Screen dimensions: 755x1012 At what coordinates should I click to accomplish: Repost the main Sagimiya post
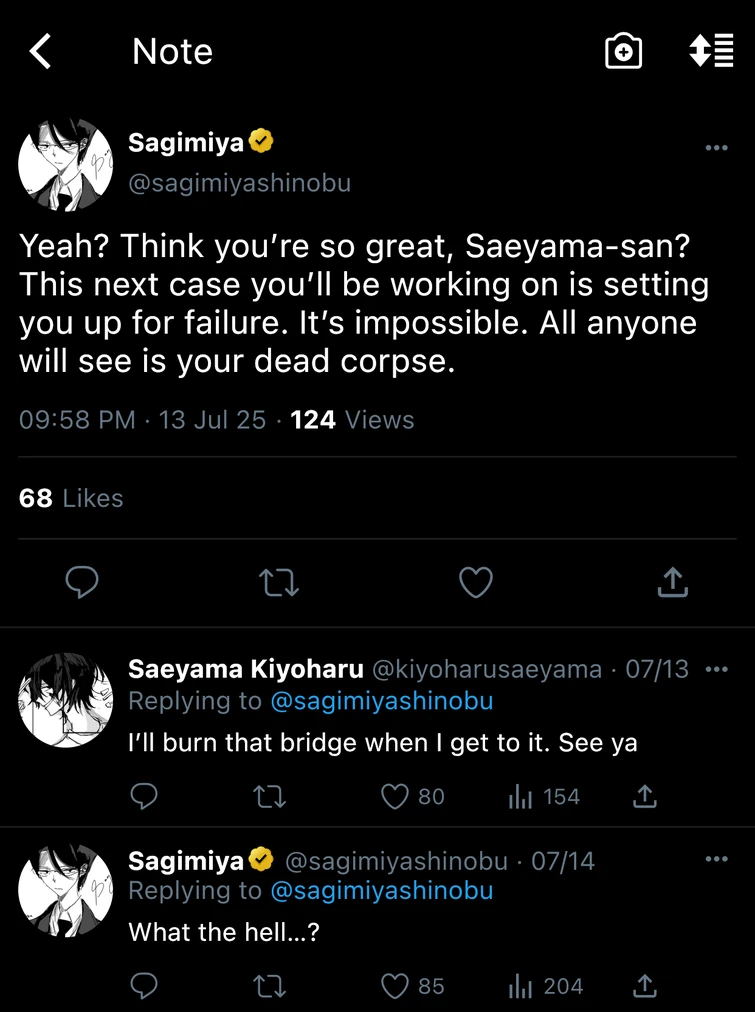278,582
